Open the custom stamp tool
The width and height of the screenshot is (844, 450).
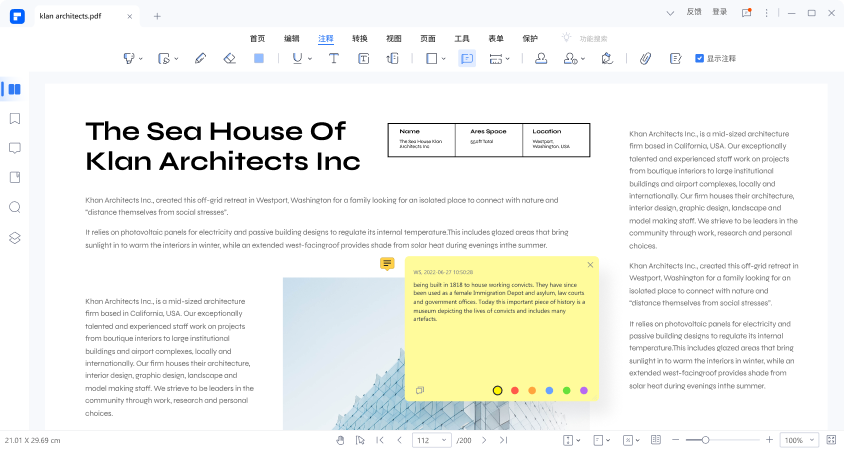[570, 58]
